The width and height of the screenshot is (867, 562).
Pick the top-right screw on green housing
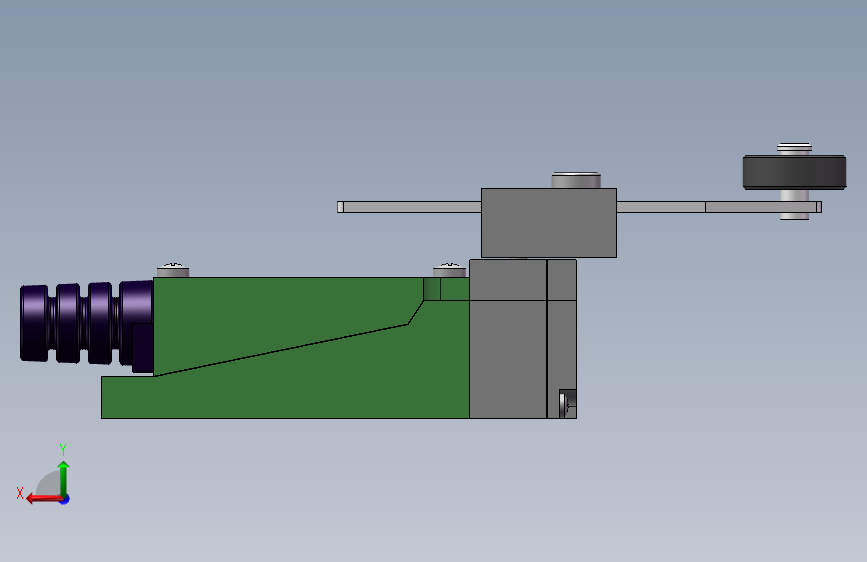click(x=449, y=270)
